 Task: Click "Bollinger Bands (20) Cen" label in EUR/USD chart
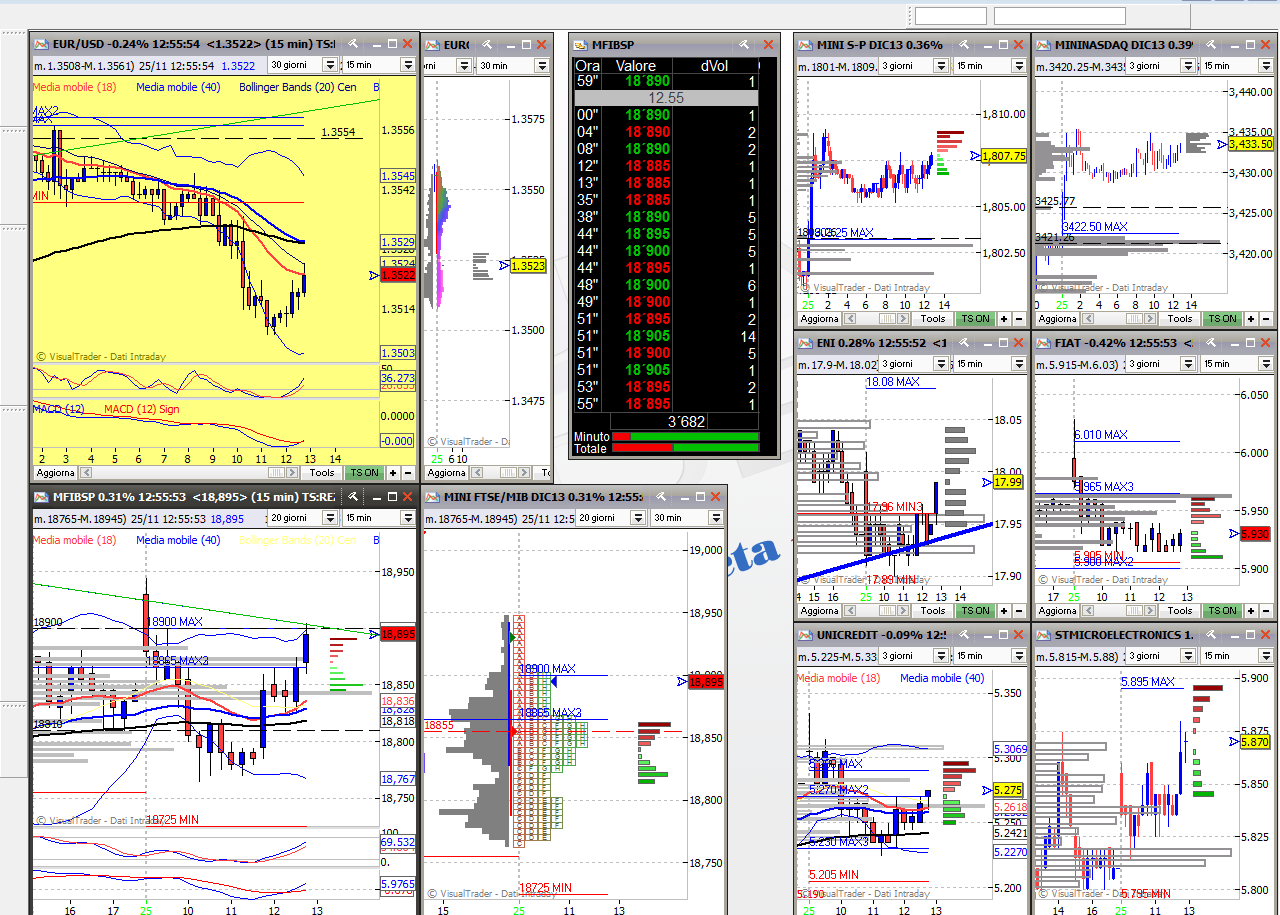[297, 87]
